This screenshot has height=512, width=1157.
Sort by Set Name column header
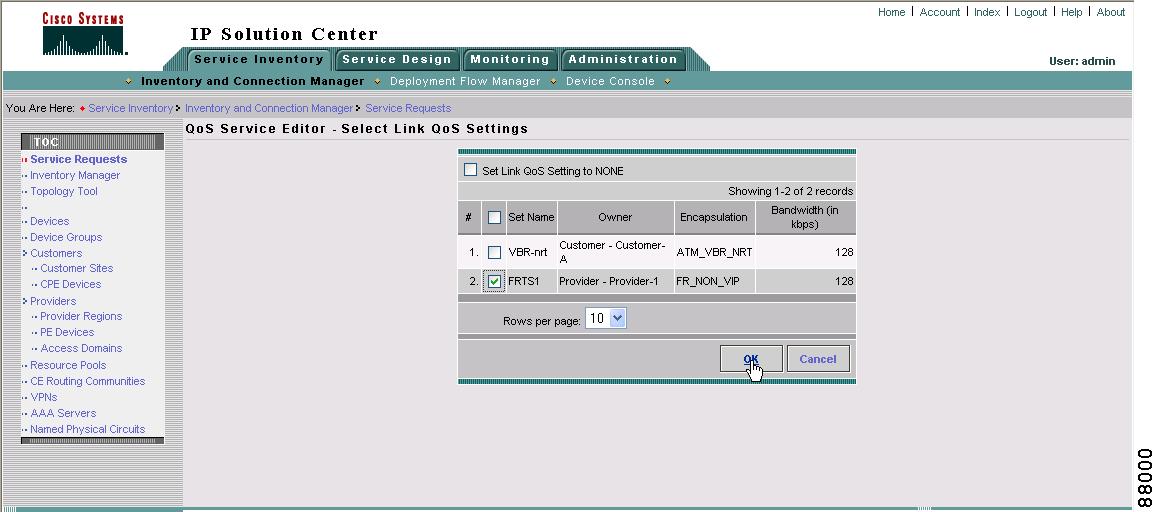[531, 218]
